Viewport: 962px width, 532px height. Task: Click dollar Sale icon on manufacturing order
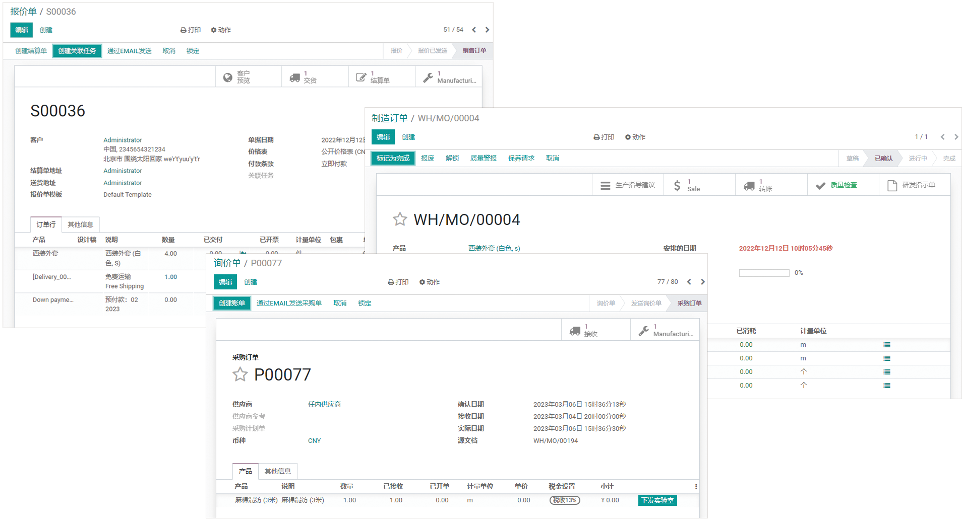(x=677, y=185)
